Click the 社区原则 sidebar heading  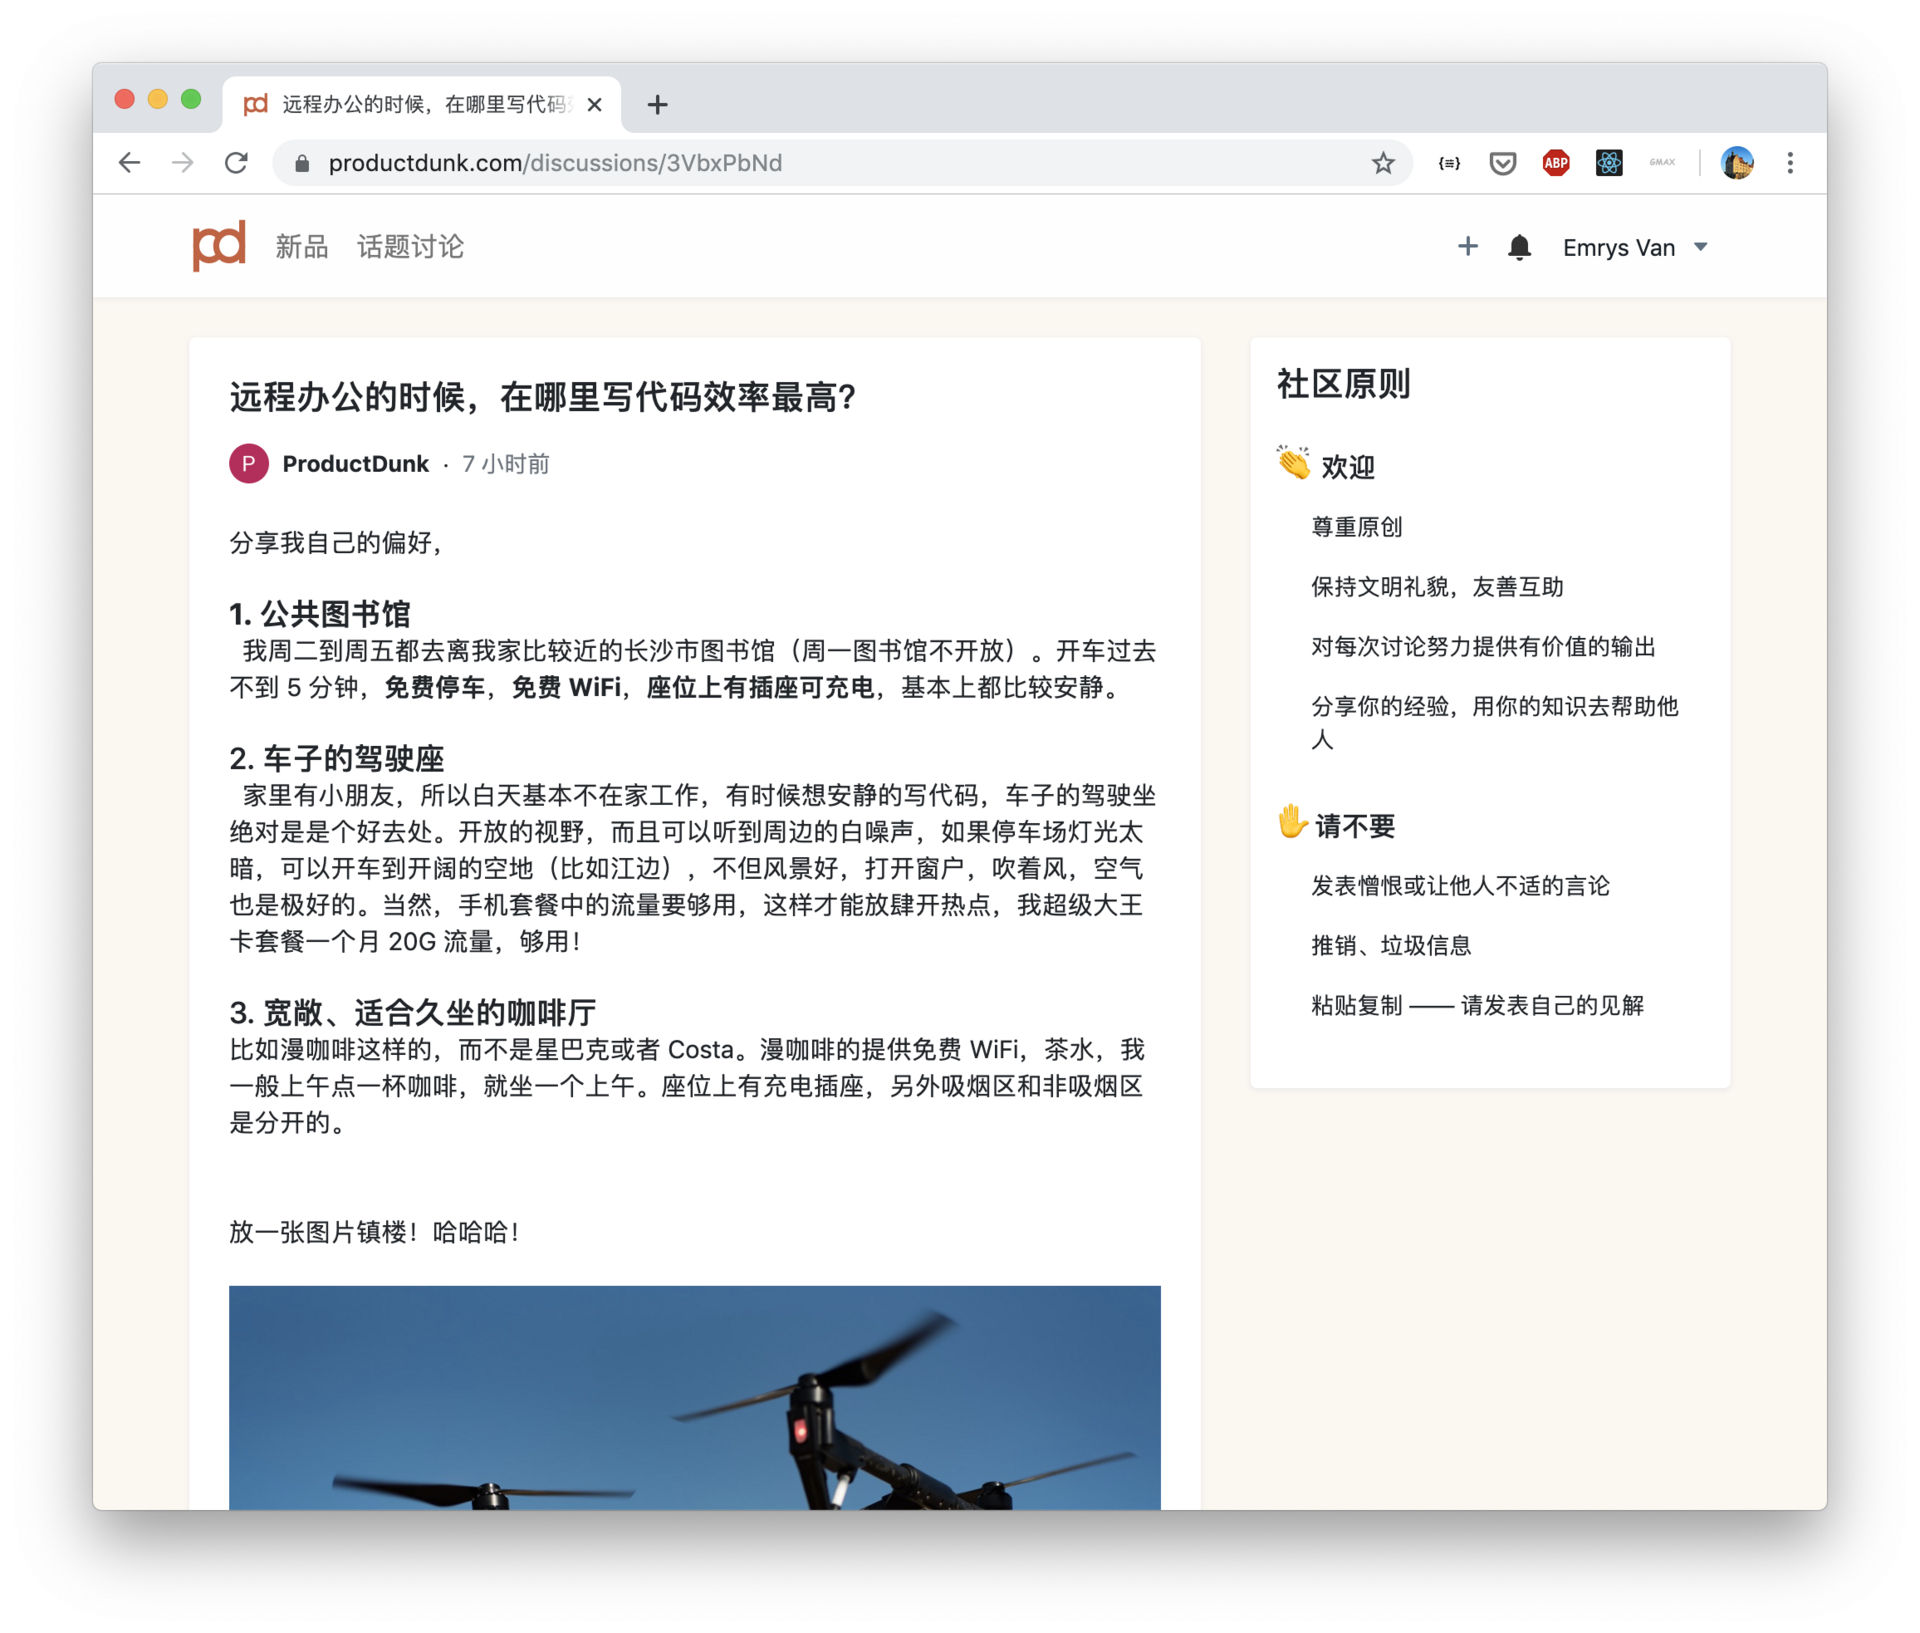click(x=1343, y=384)
